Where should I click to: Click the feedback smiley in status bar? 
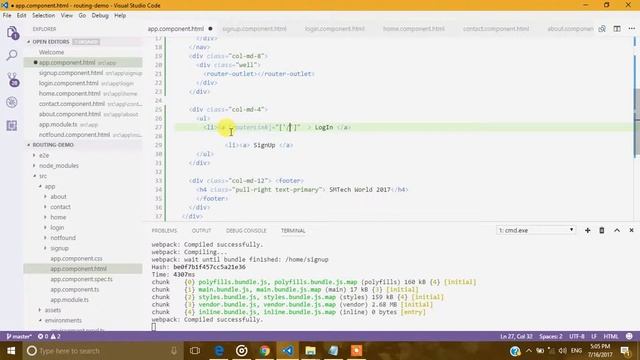629,336
